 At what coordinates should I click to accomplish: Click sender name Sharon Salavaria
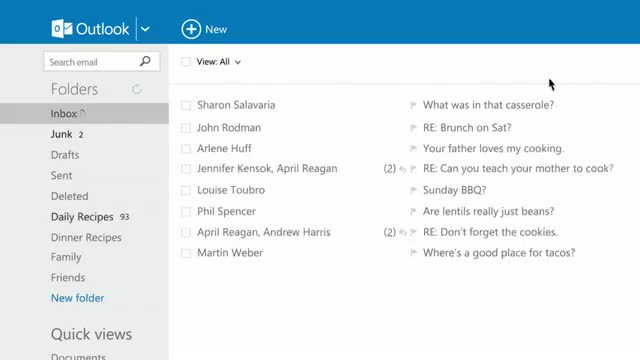tap(236, 105)
